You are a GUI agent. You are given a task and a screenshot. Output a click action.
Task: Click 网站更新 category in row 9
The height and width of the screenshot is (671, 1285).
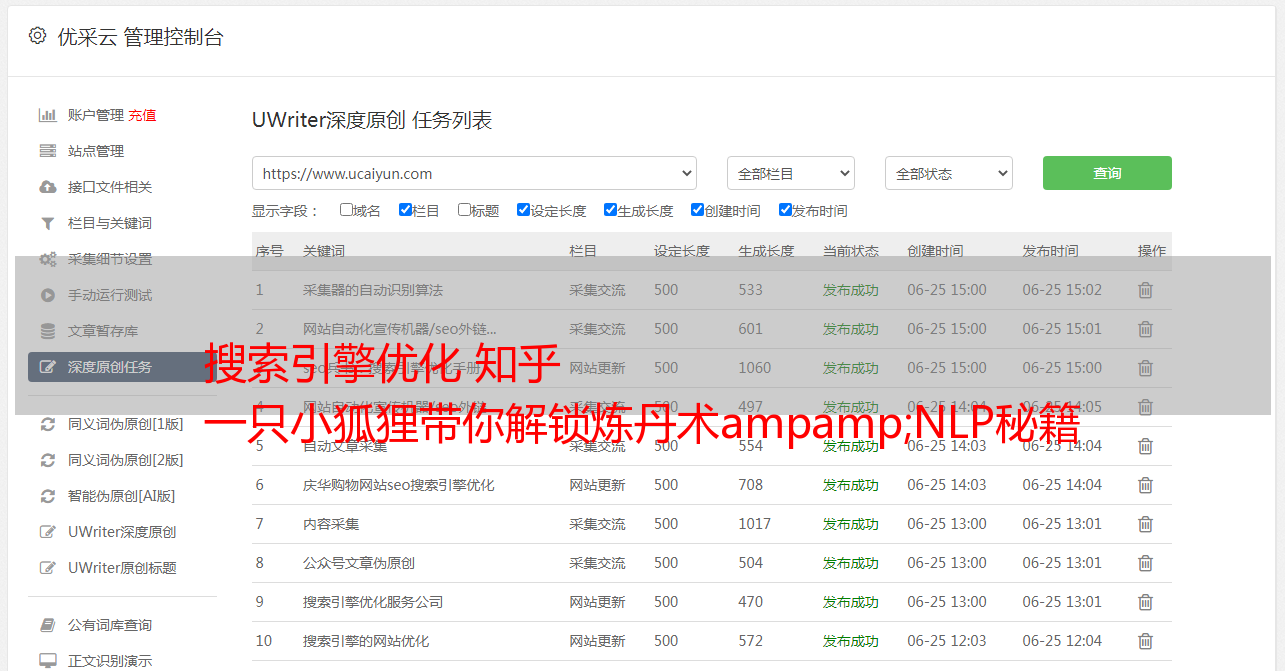[597, 602]
